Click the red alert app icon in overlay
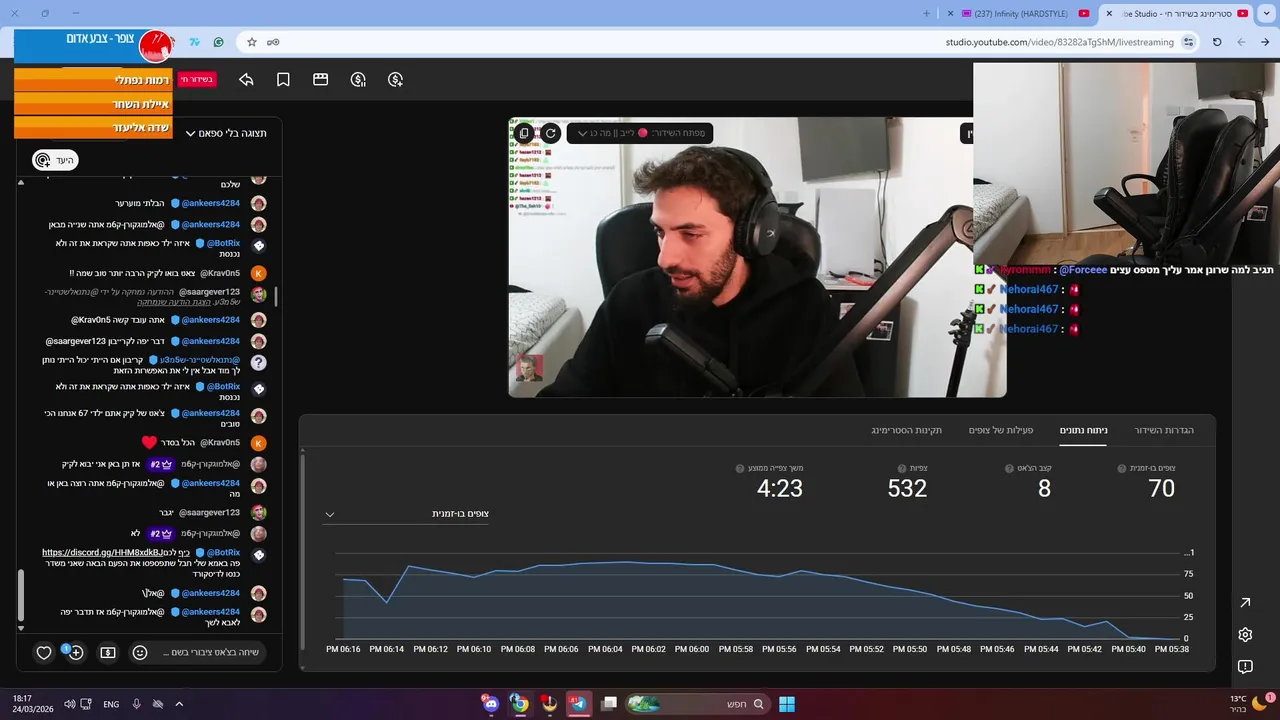This screenshot has width=1280, height=720. (x=156, y=46)
